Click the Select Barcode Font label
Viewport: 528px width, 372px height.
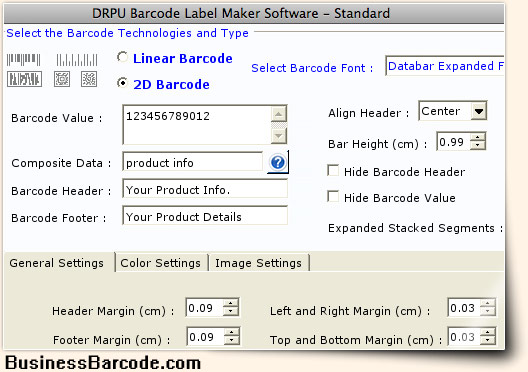[312, 68]
